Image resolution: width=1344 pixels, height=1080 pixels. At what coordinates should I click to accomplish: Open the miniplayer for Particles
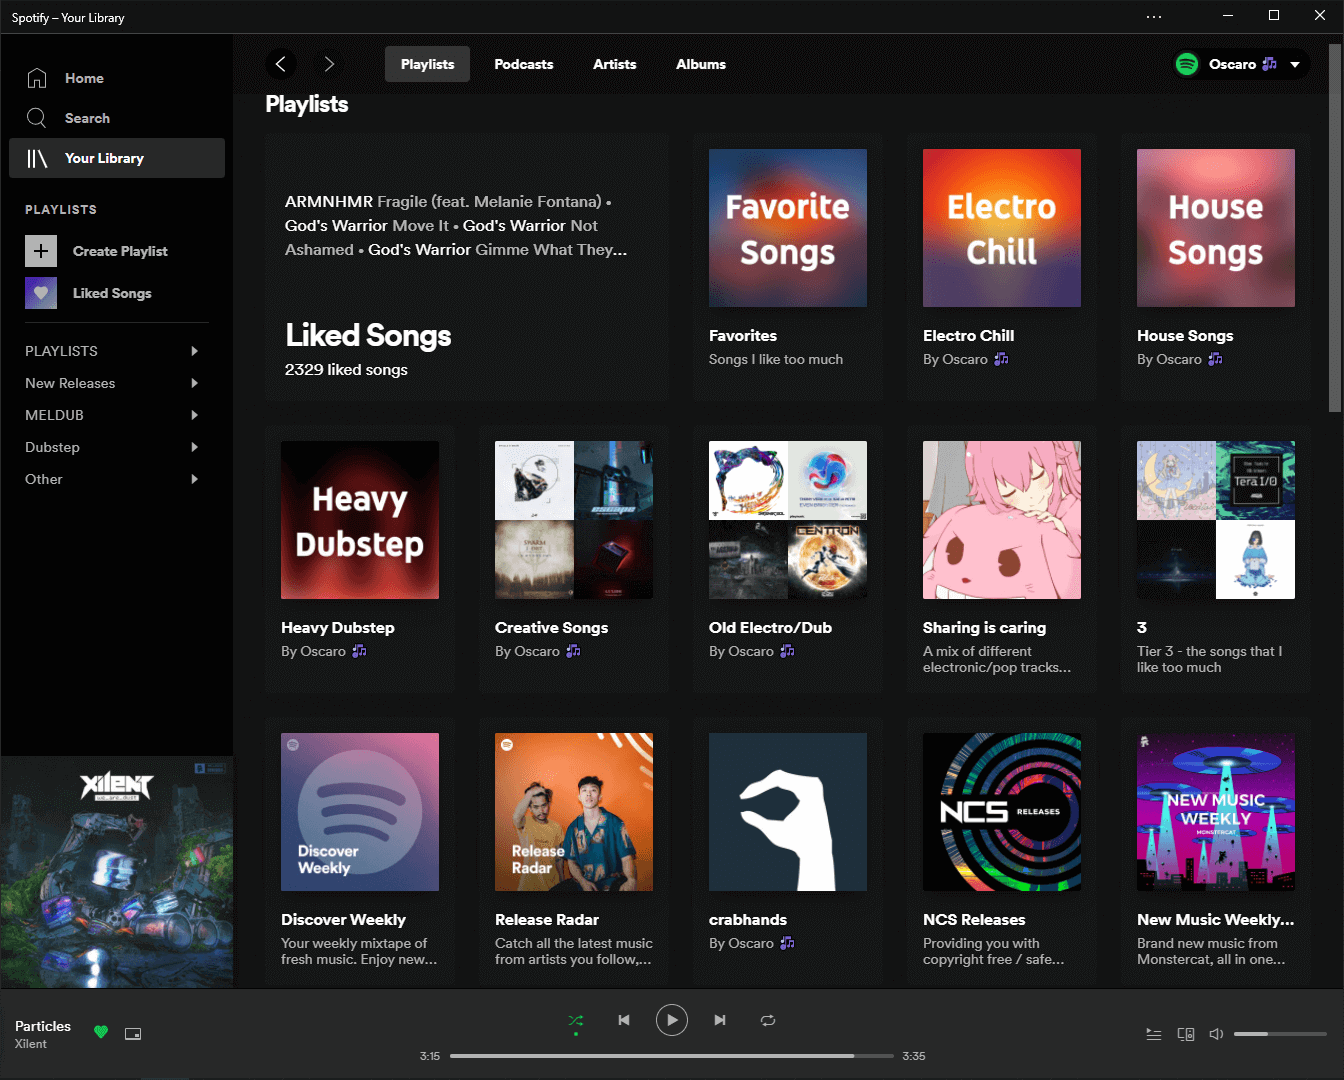pyautogui.click(x=133, y=1033)
